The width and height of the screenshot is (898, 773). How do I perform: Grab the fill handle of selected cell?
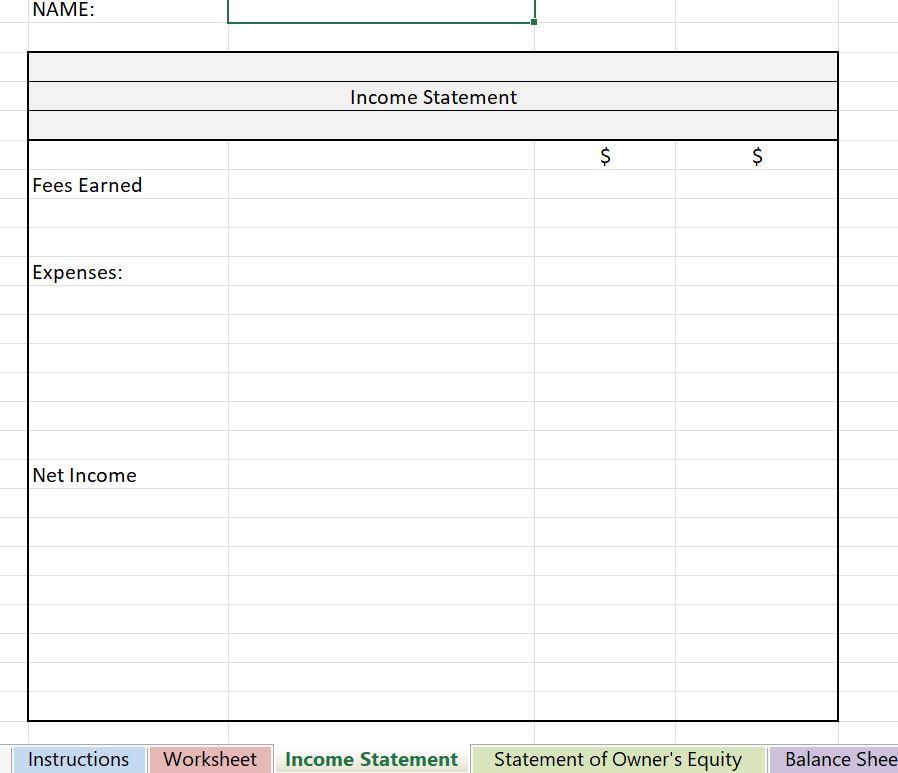coord(534,22)
